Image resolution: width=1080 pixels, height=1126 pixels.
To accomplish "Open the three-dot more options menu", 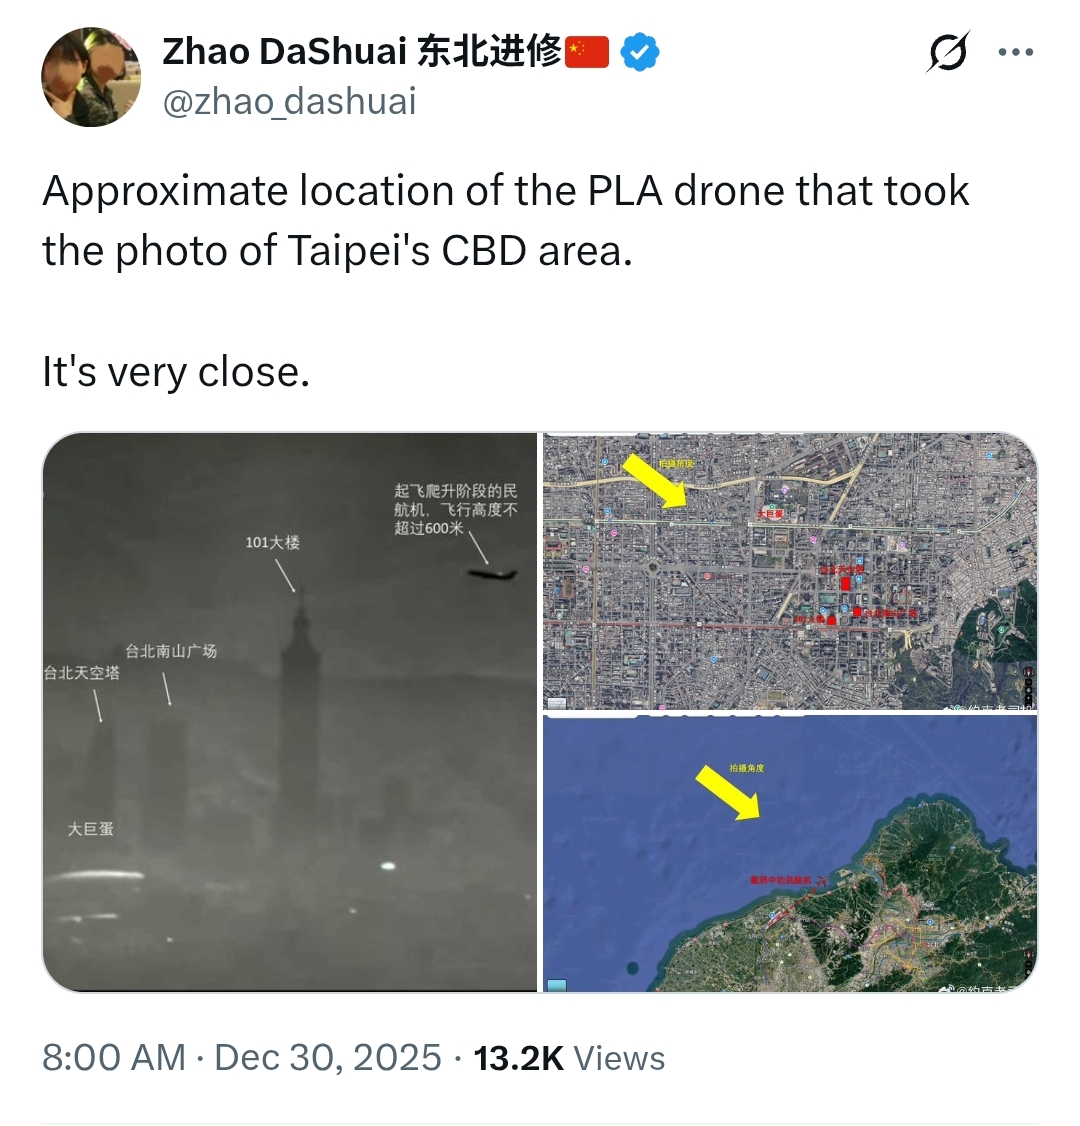I will [1016, 52].
